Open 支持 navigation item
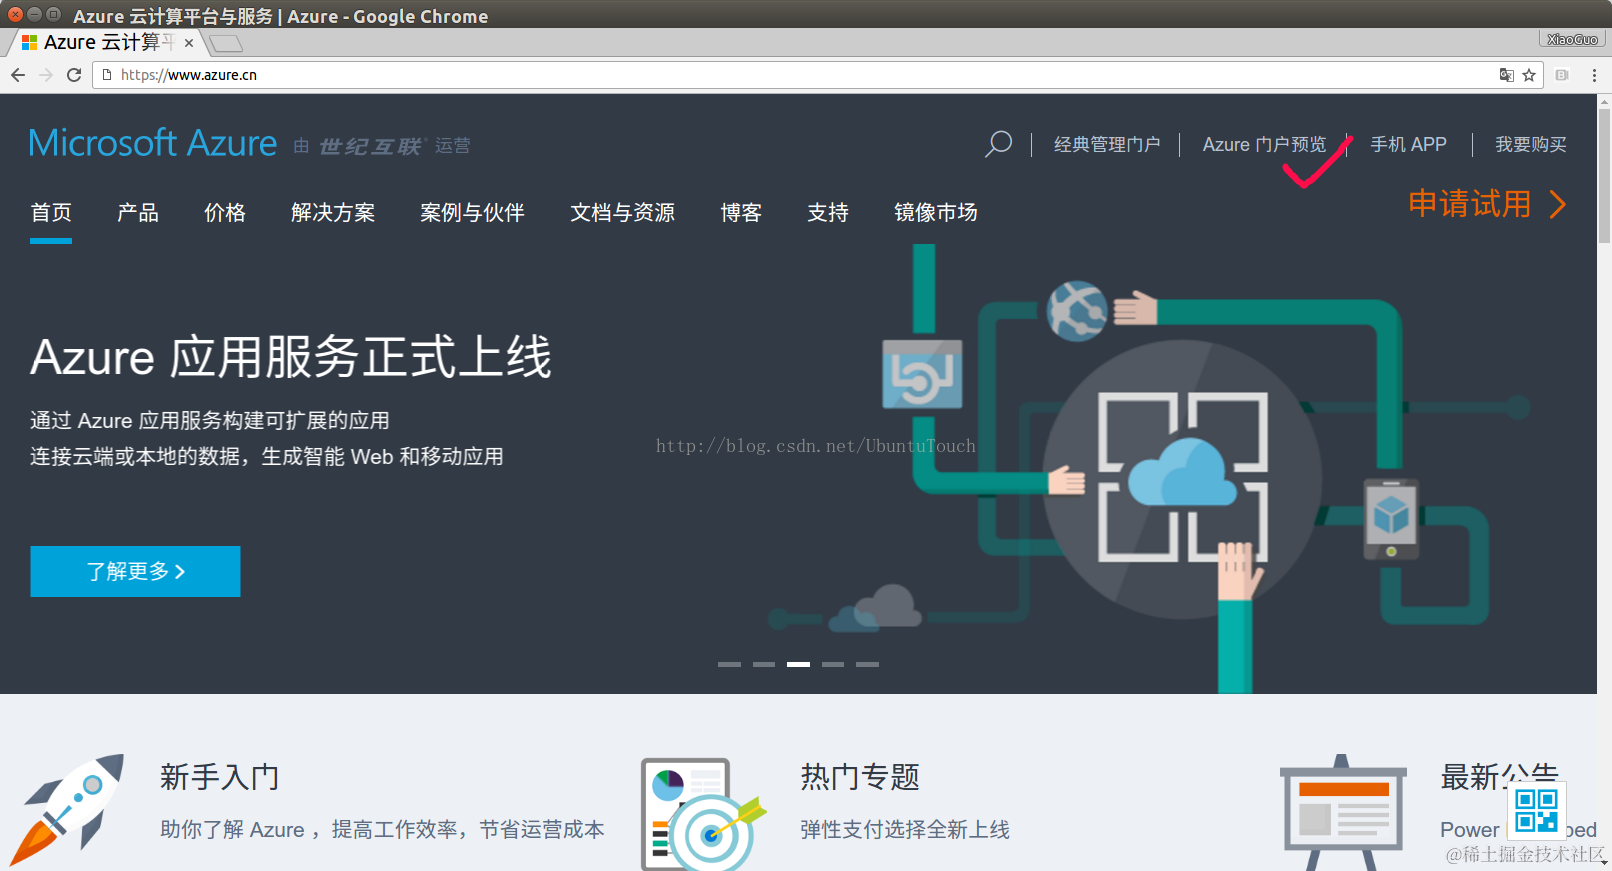Image resolution: width=1612 pixels, height=871 pixels. pos(828,212)
